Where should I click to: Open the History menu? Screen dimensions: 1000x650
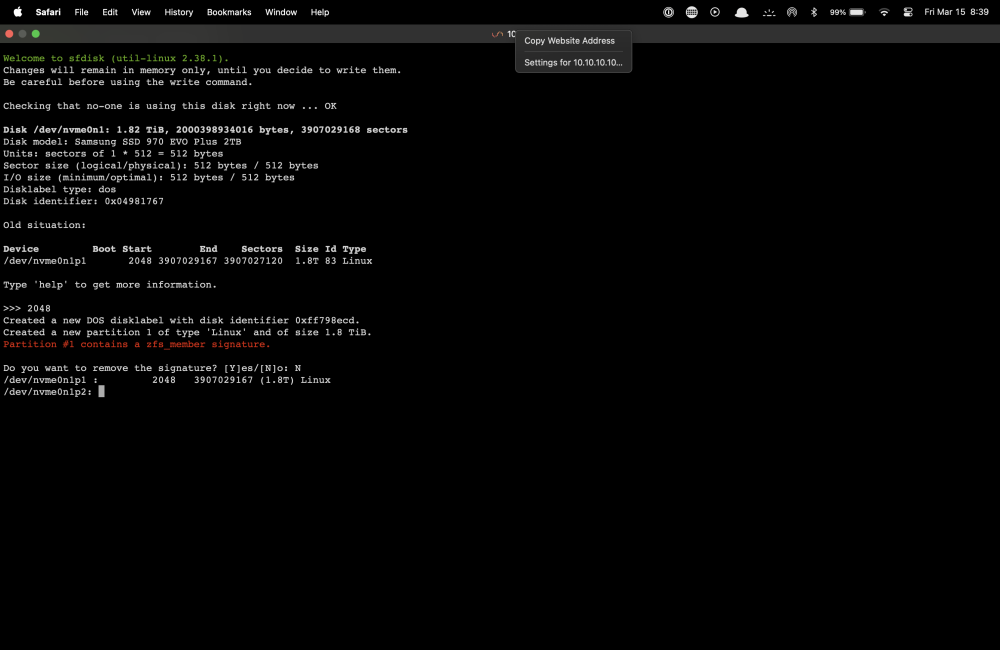(179, 12)
